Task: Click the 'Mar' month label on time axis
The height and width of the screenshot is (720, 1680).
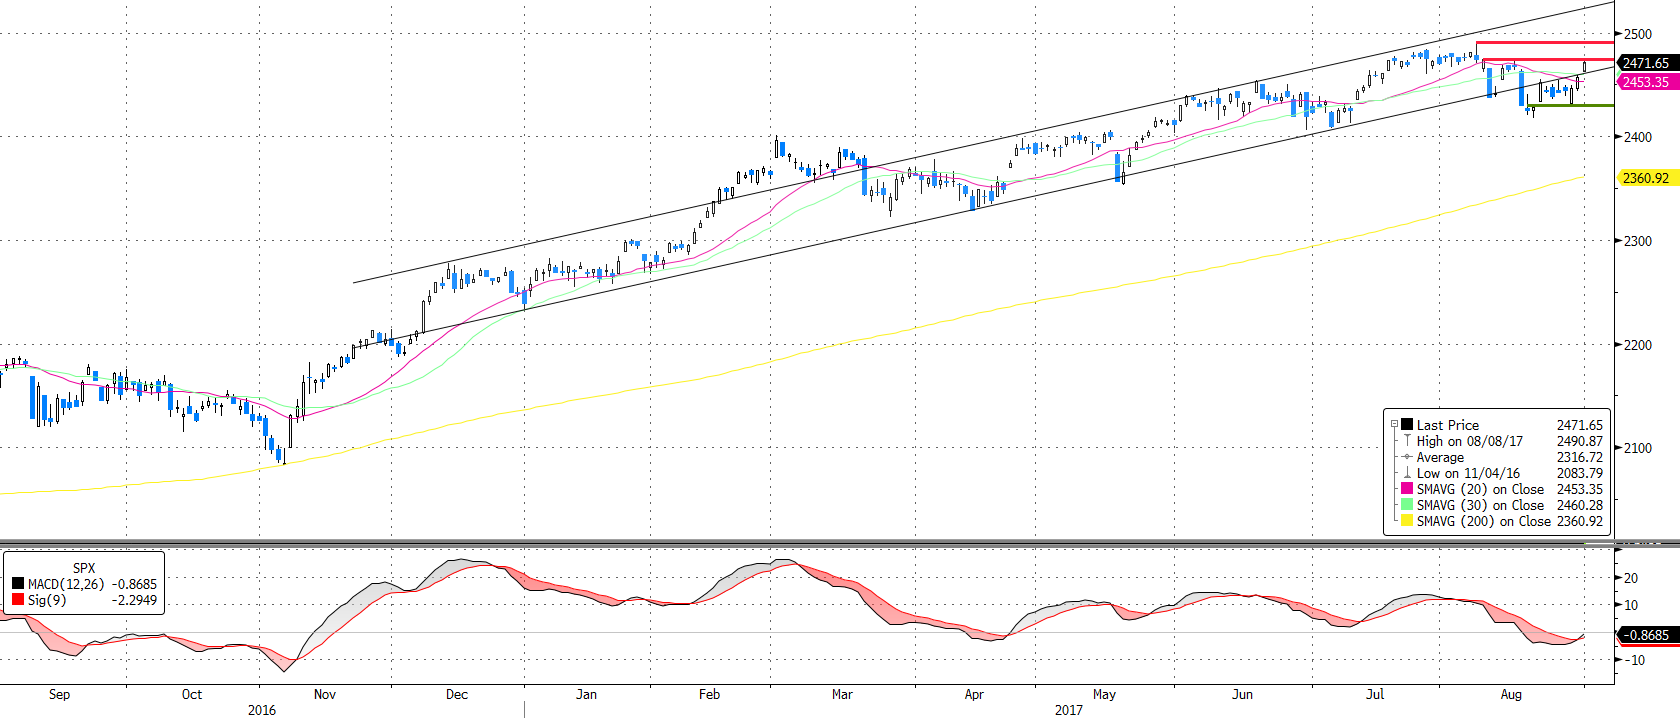Action: [842, 694]
